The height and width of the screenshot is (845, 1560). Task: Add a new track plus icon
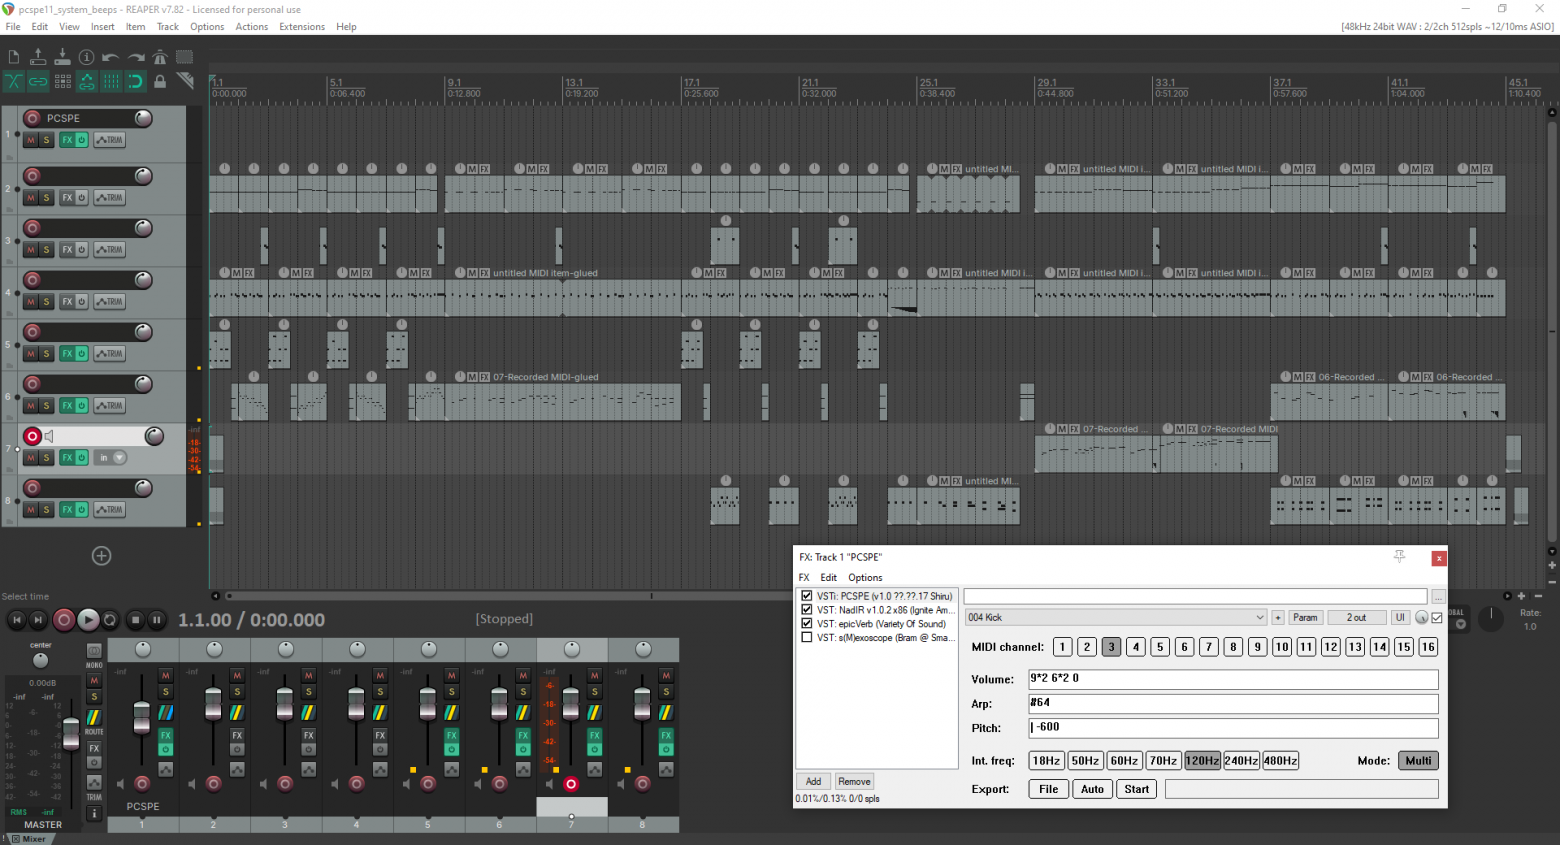coord(101,556)
